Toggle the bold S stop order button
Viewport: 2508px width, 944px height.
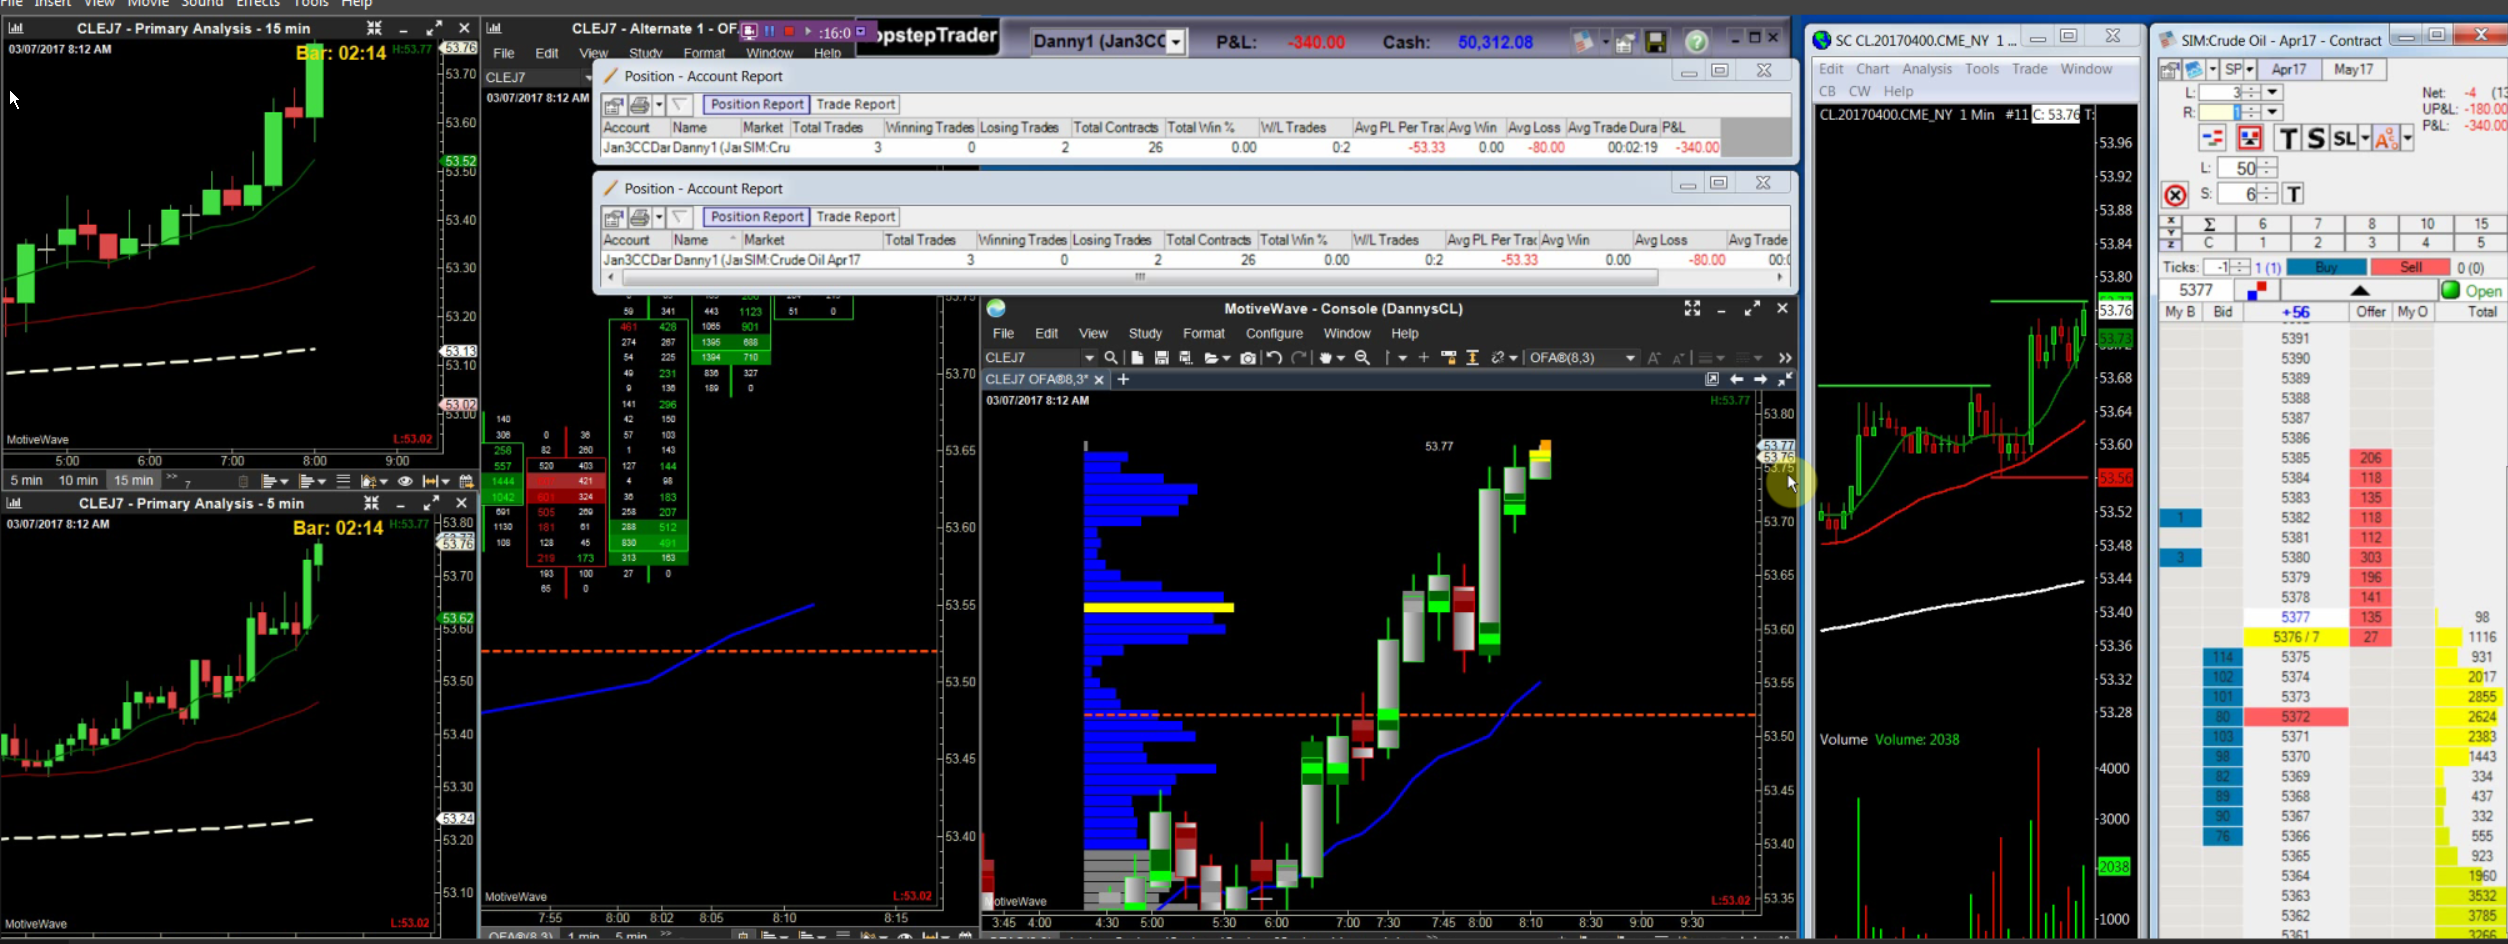coord(2315,139)
